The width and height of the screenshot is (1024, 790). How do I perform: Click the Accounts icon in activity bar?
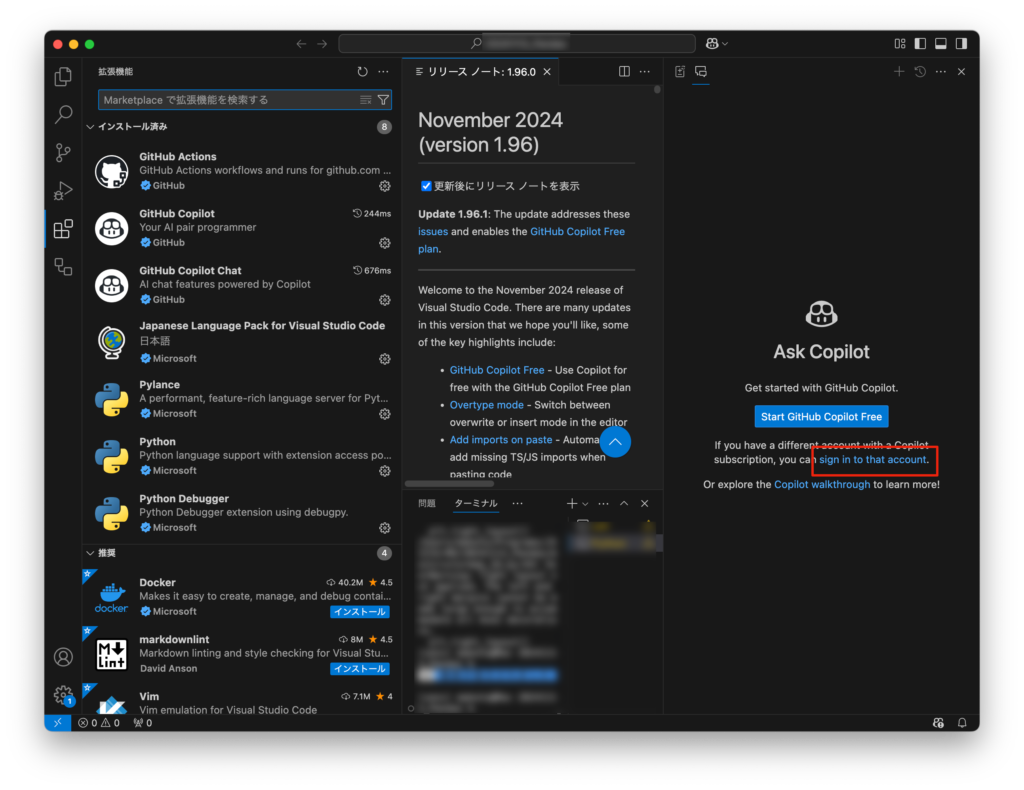(63, 657)
